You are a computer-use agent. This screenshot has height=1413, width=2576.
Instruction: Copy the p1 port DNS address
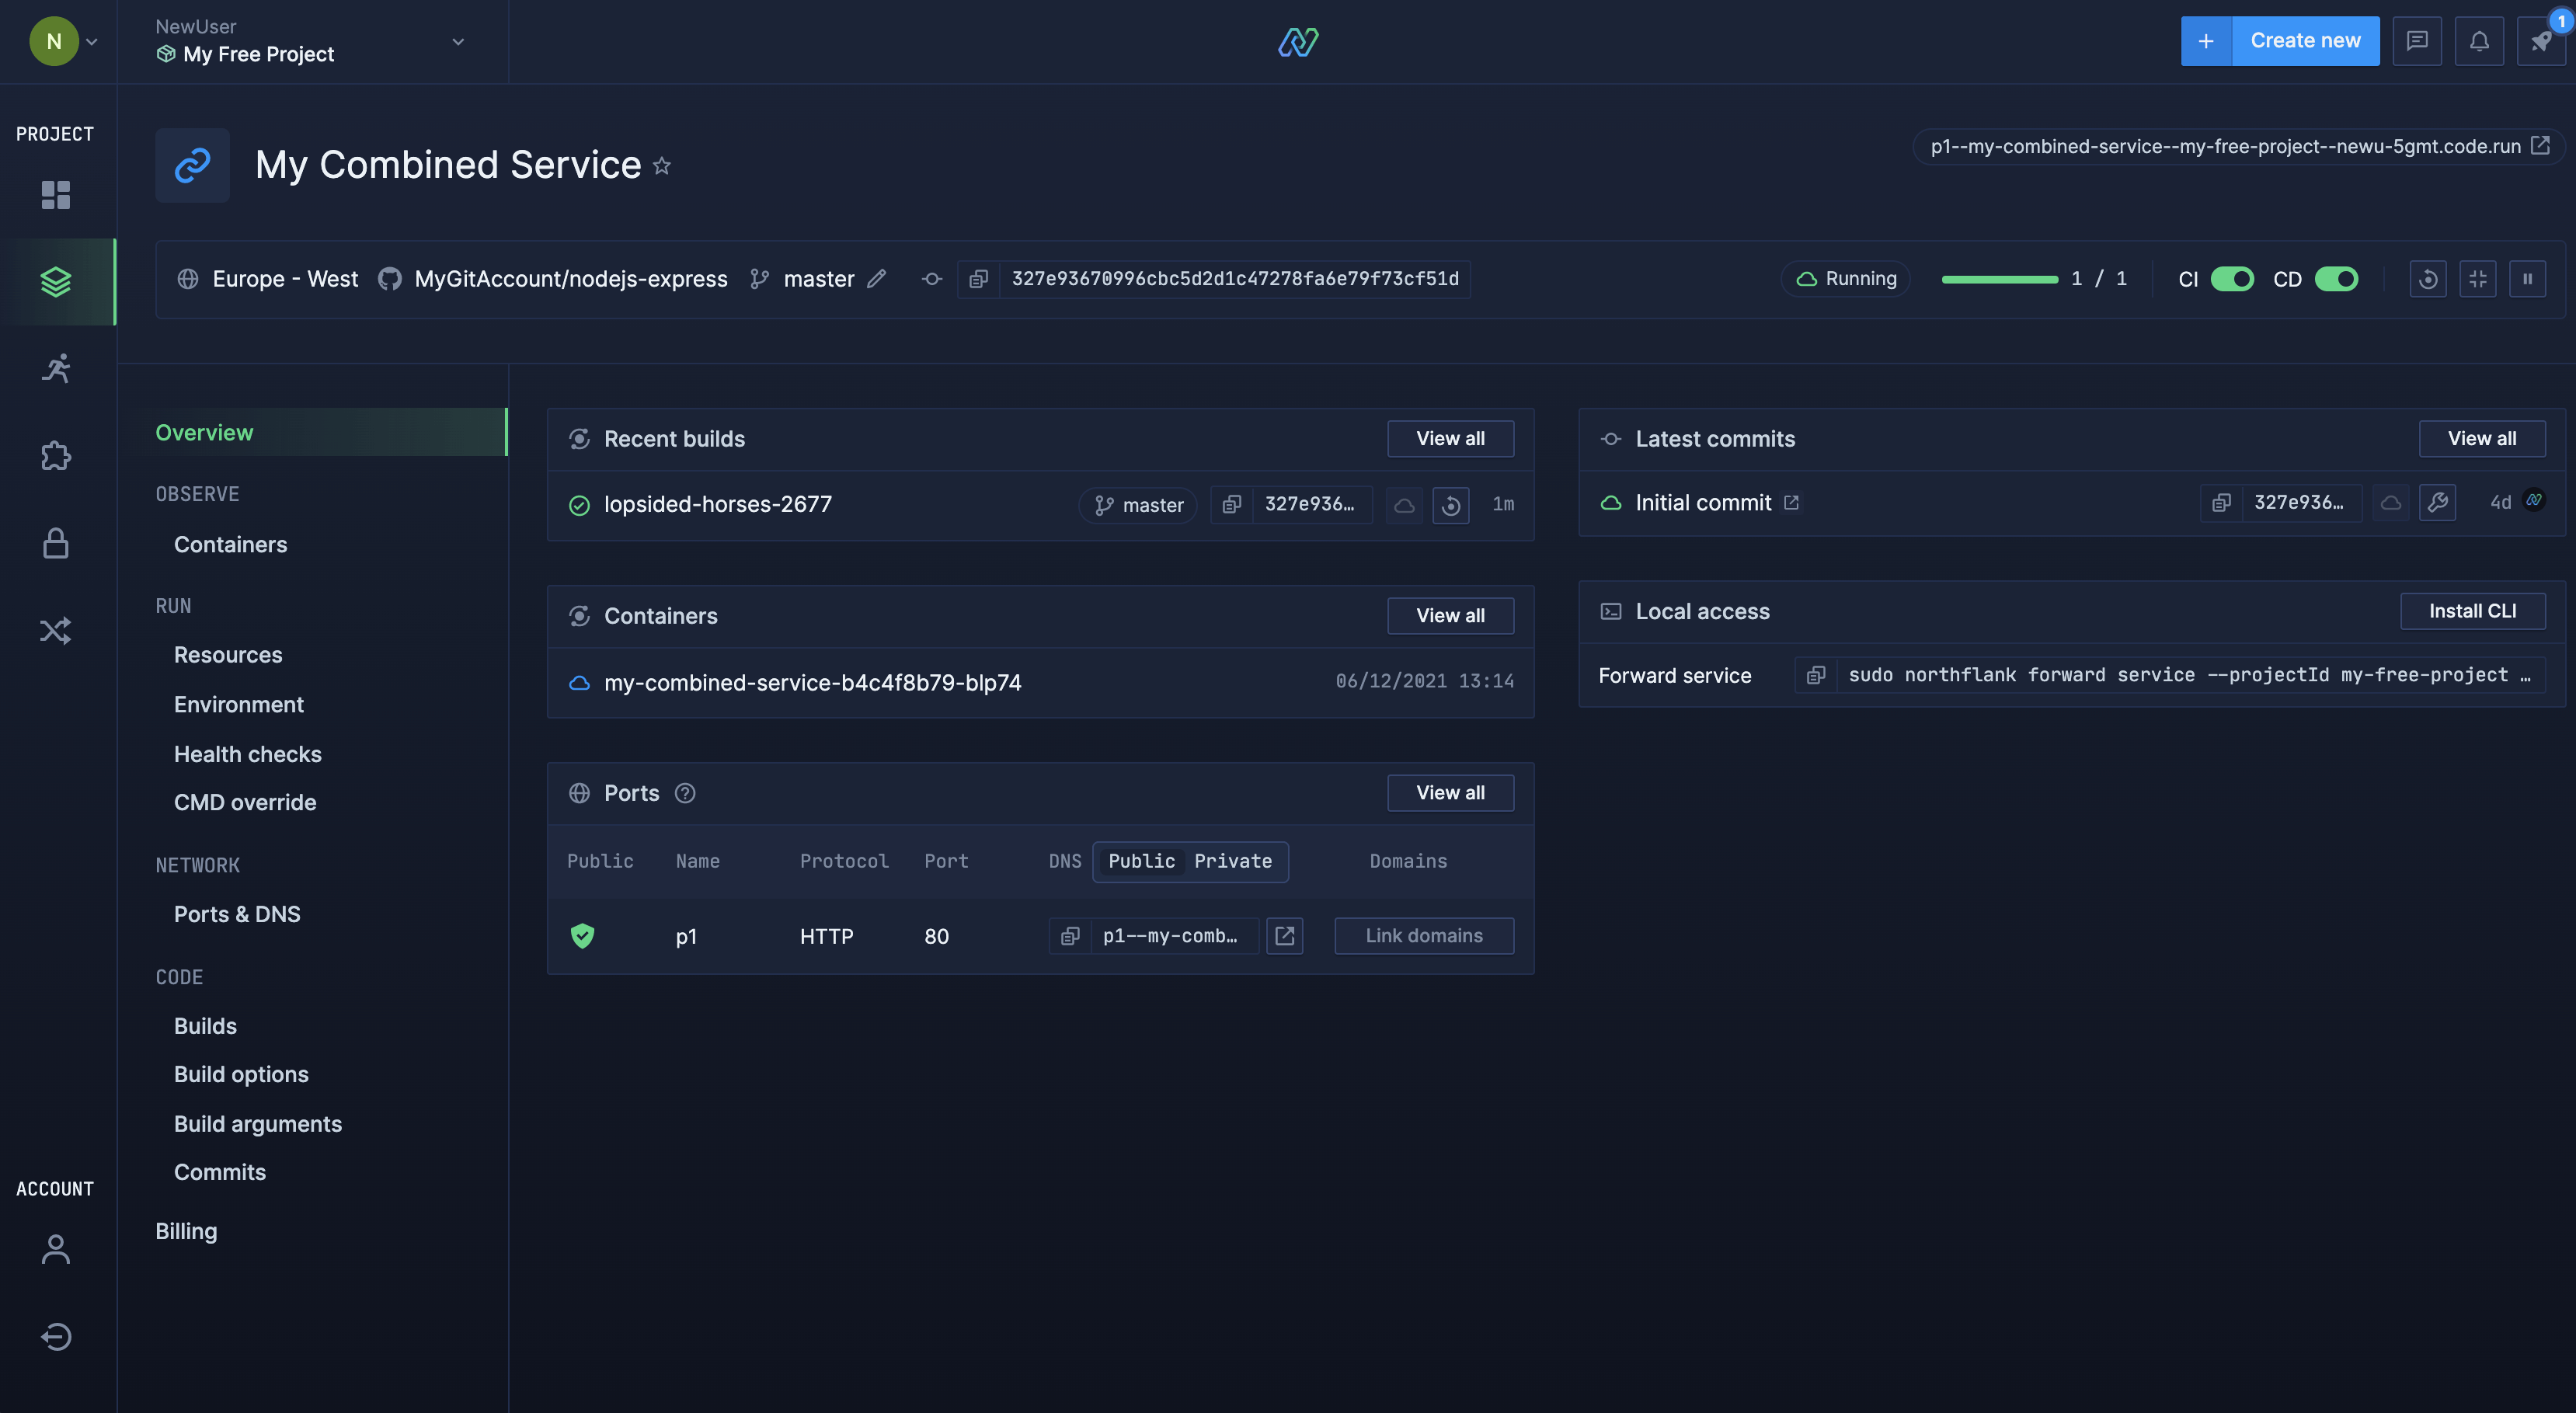[1070, 936]
